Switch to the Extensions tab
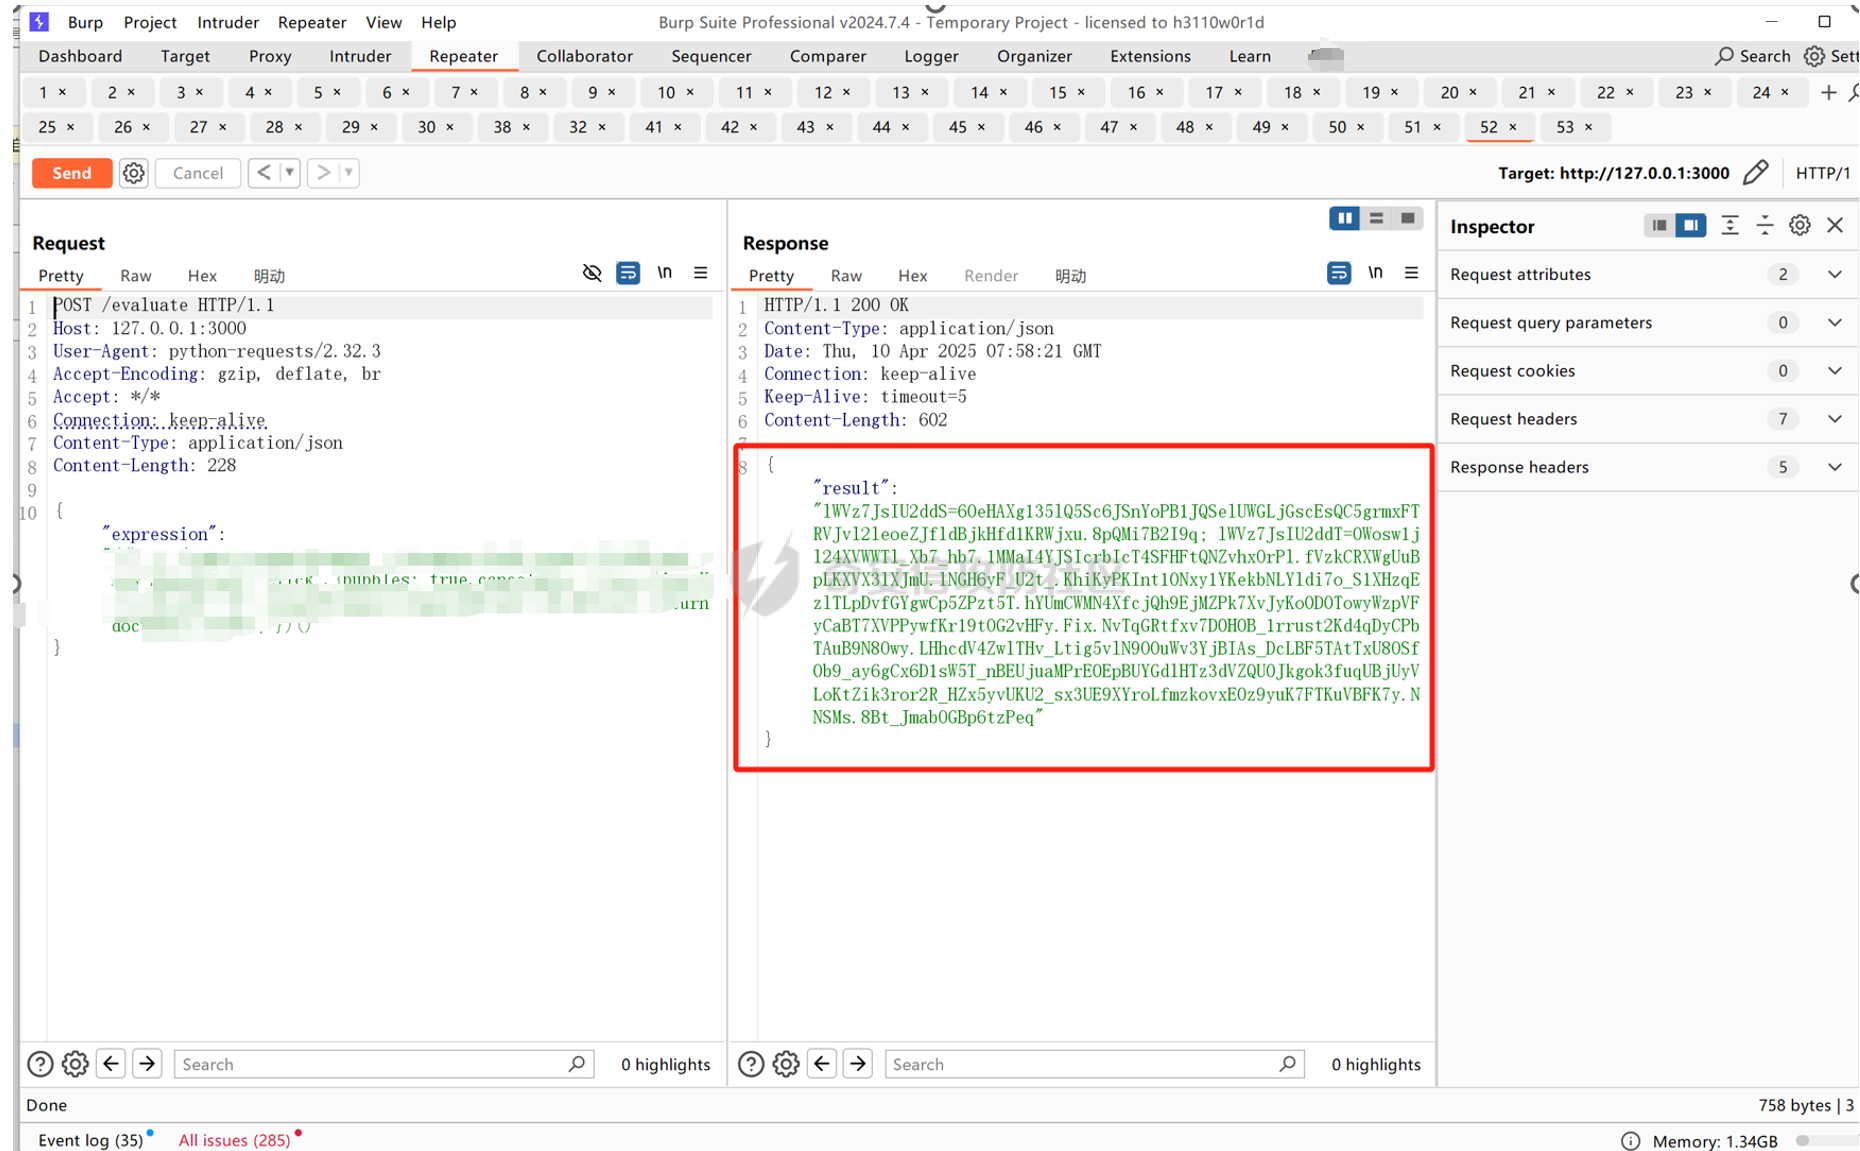Screen dimensions: 1860x1151 1150,56
